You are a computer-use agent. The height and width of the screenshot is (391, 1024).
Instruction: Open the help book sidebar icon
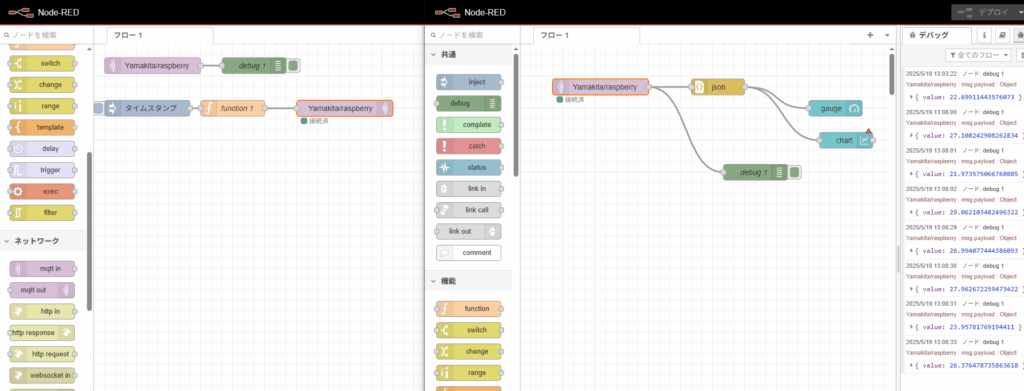click(x=1002, y=35)
